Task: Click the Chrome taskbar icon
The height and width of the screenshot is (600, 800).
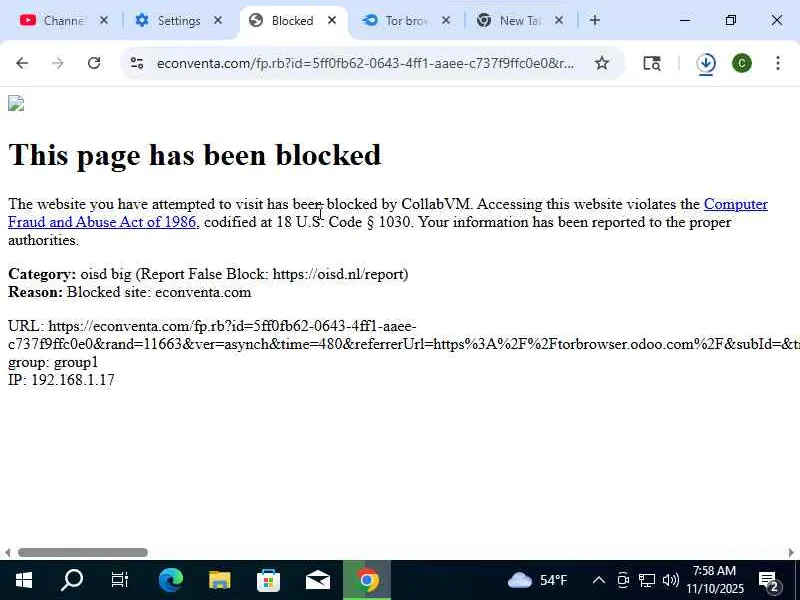Action: click(x=367, y=580)
